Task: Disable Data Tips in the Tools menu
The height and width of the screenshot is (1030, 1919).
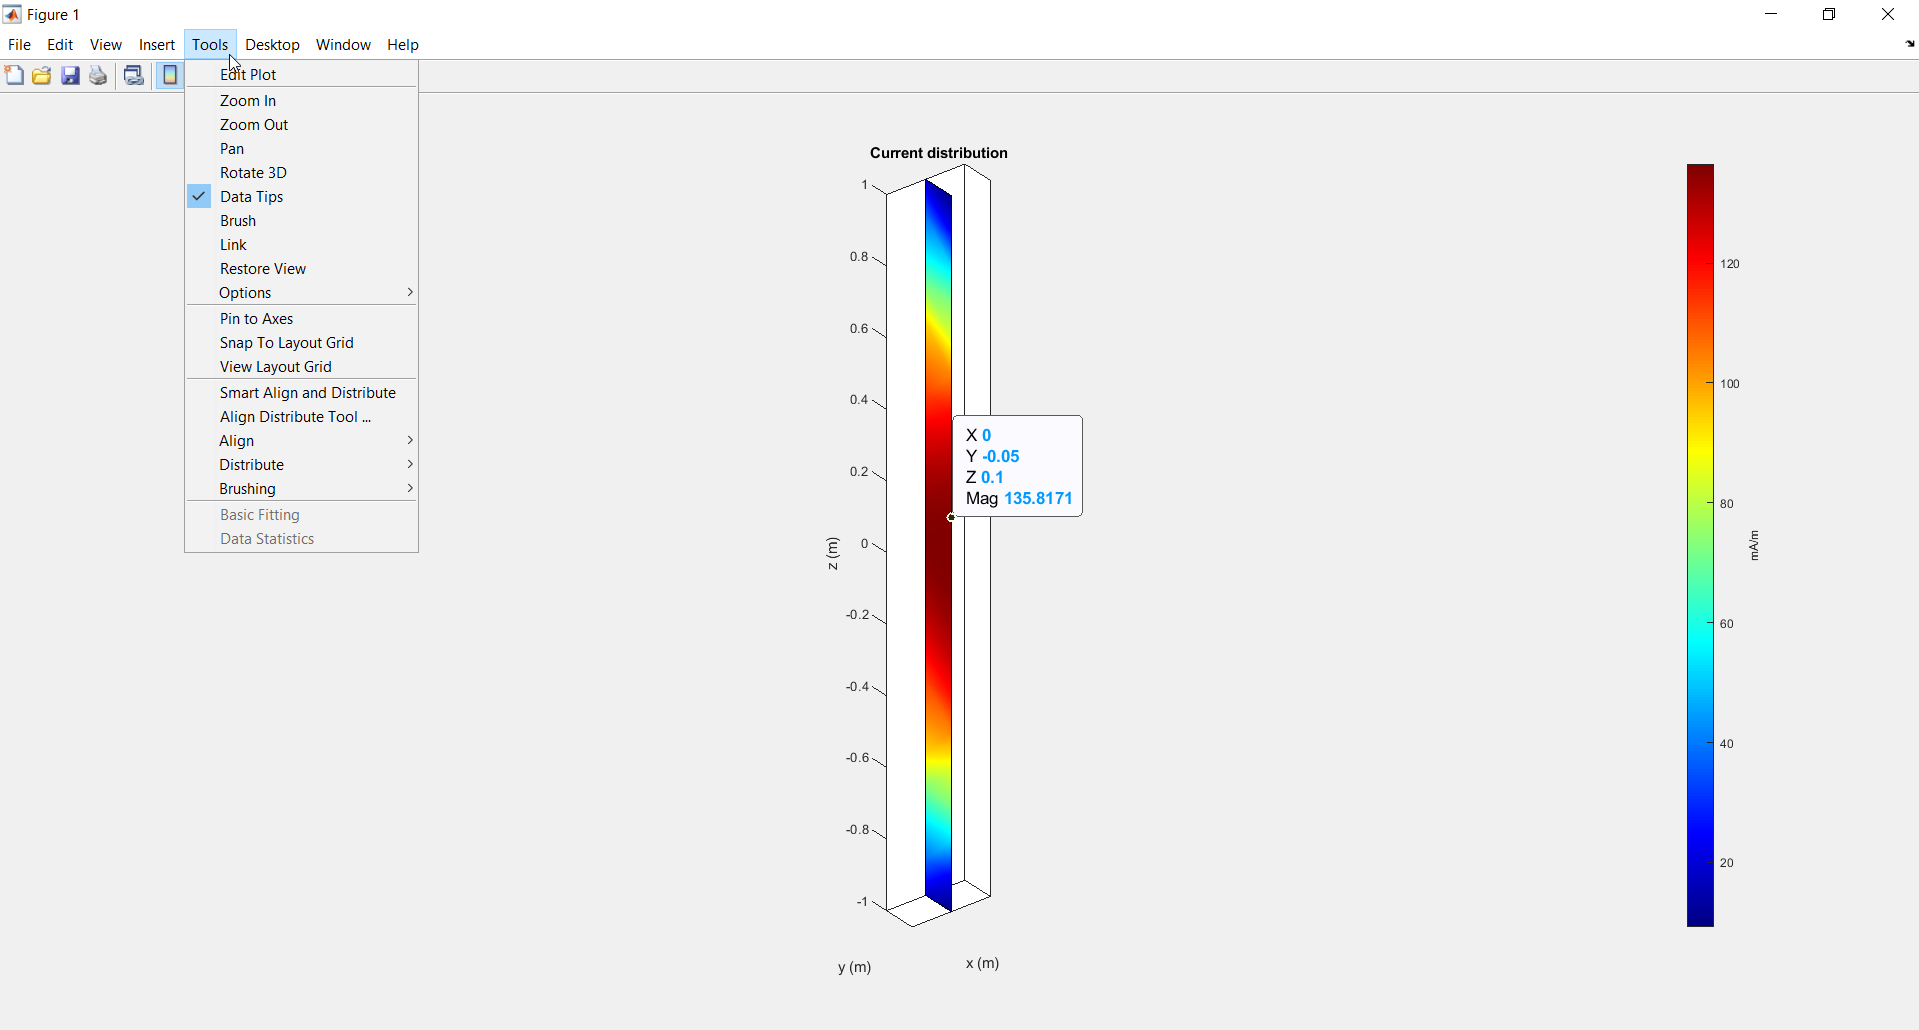Action: tap(250, 196)
